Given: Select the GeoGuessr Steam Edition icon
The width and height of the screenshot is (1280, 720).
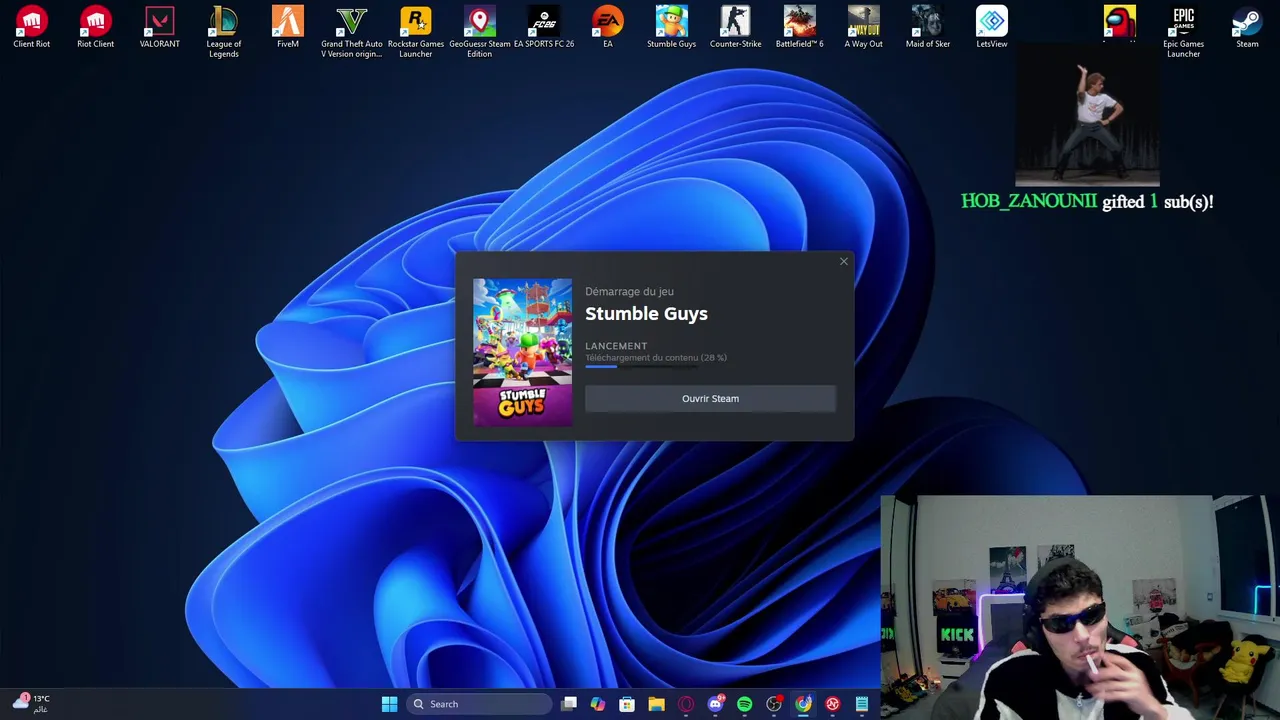Looking at the screenshot, I should (x=479, y=32).
